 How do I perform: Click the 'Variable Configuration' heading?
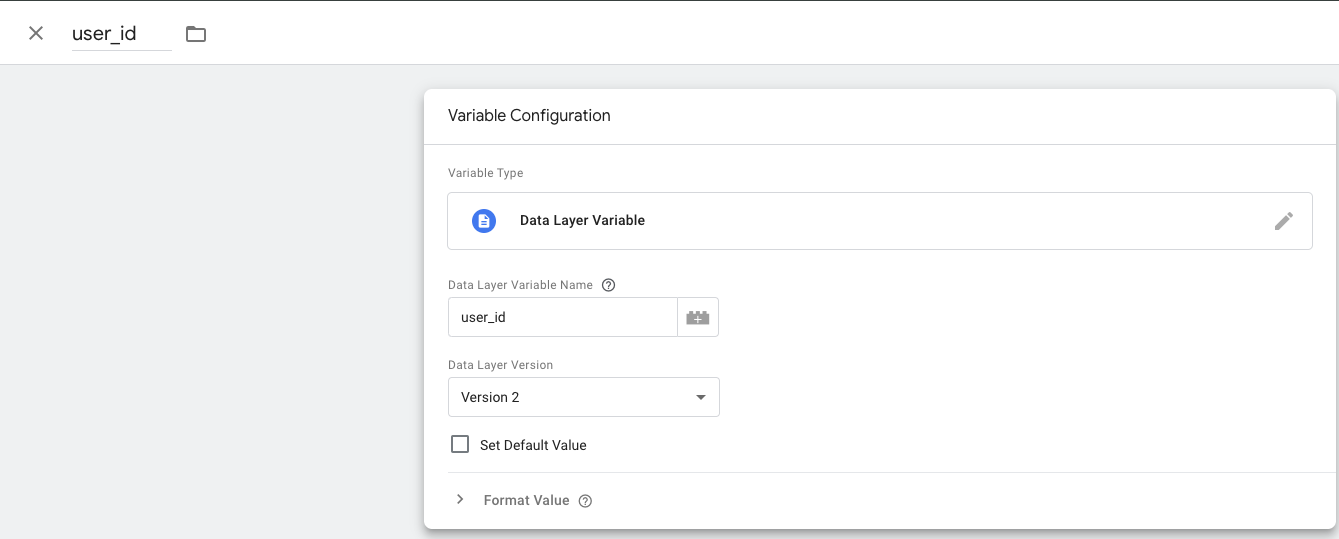[x=529, y=116]
